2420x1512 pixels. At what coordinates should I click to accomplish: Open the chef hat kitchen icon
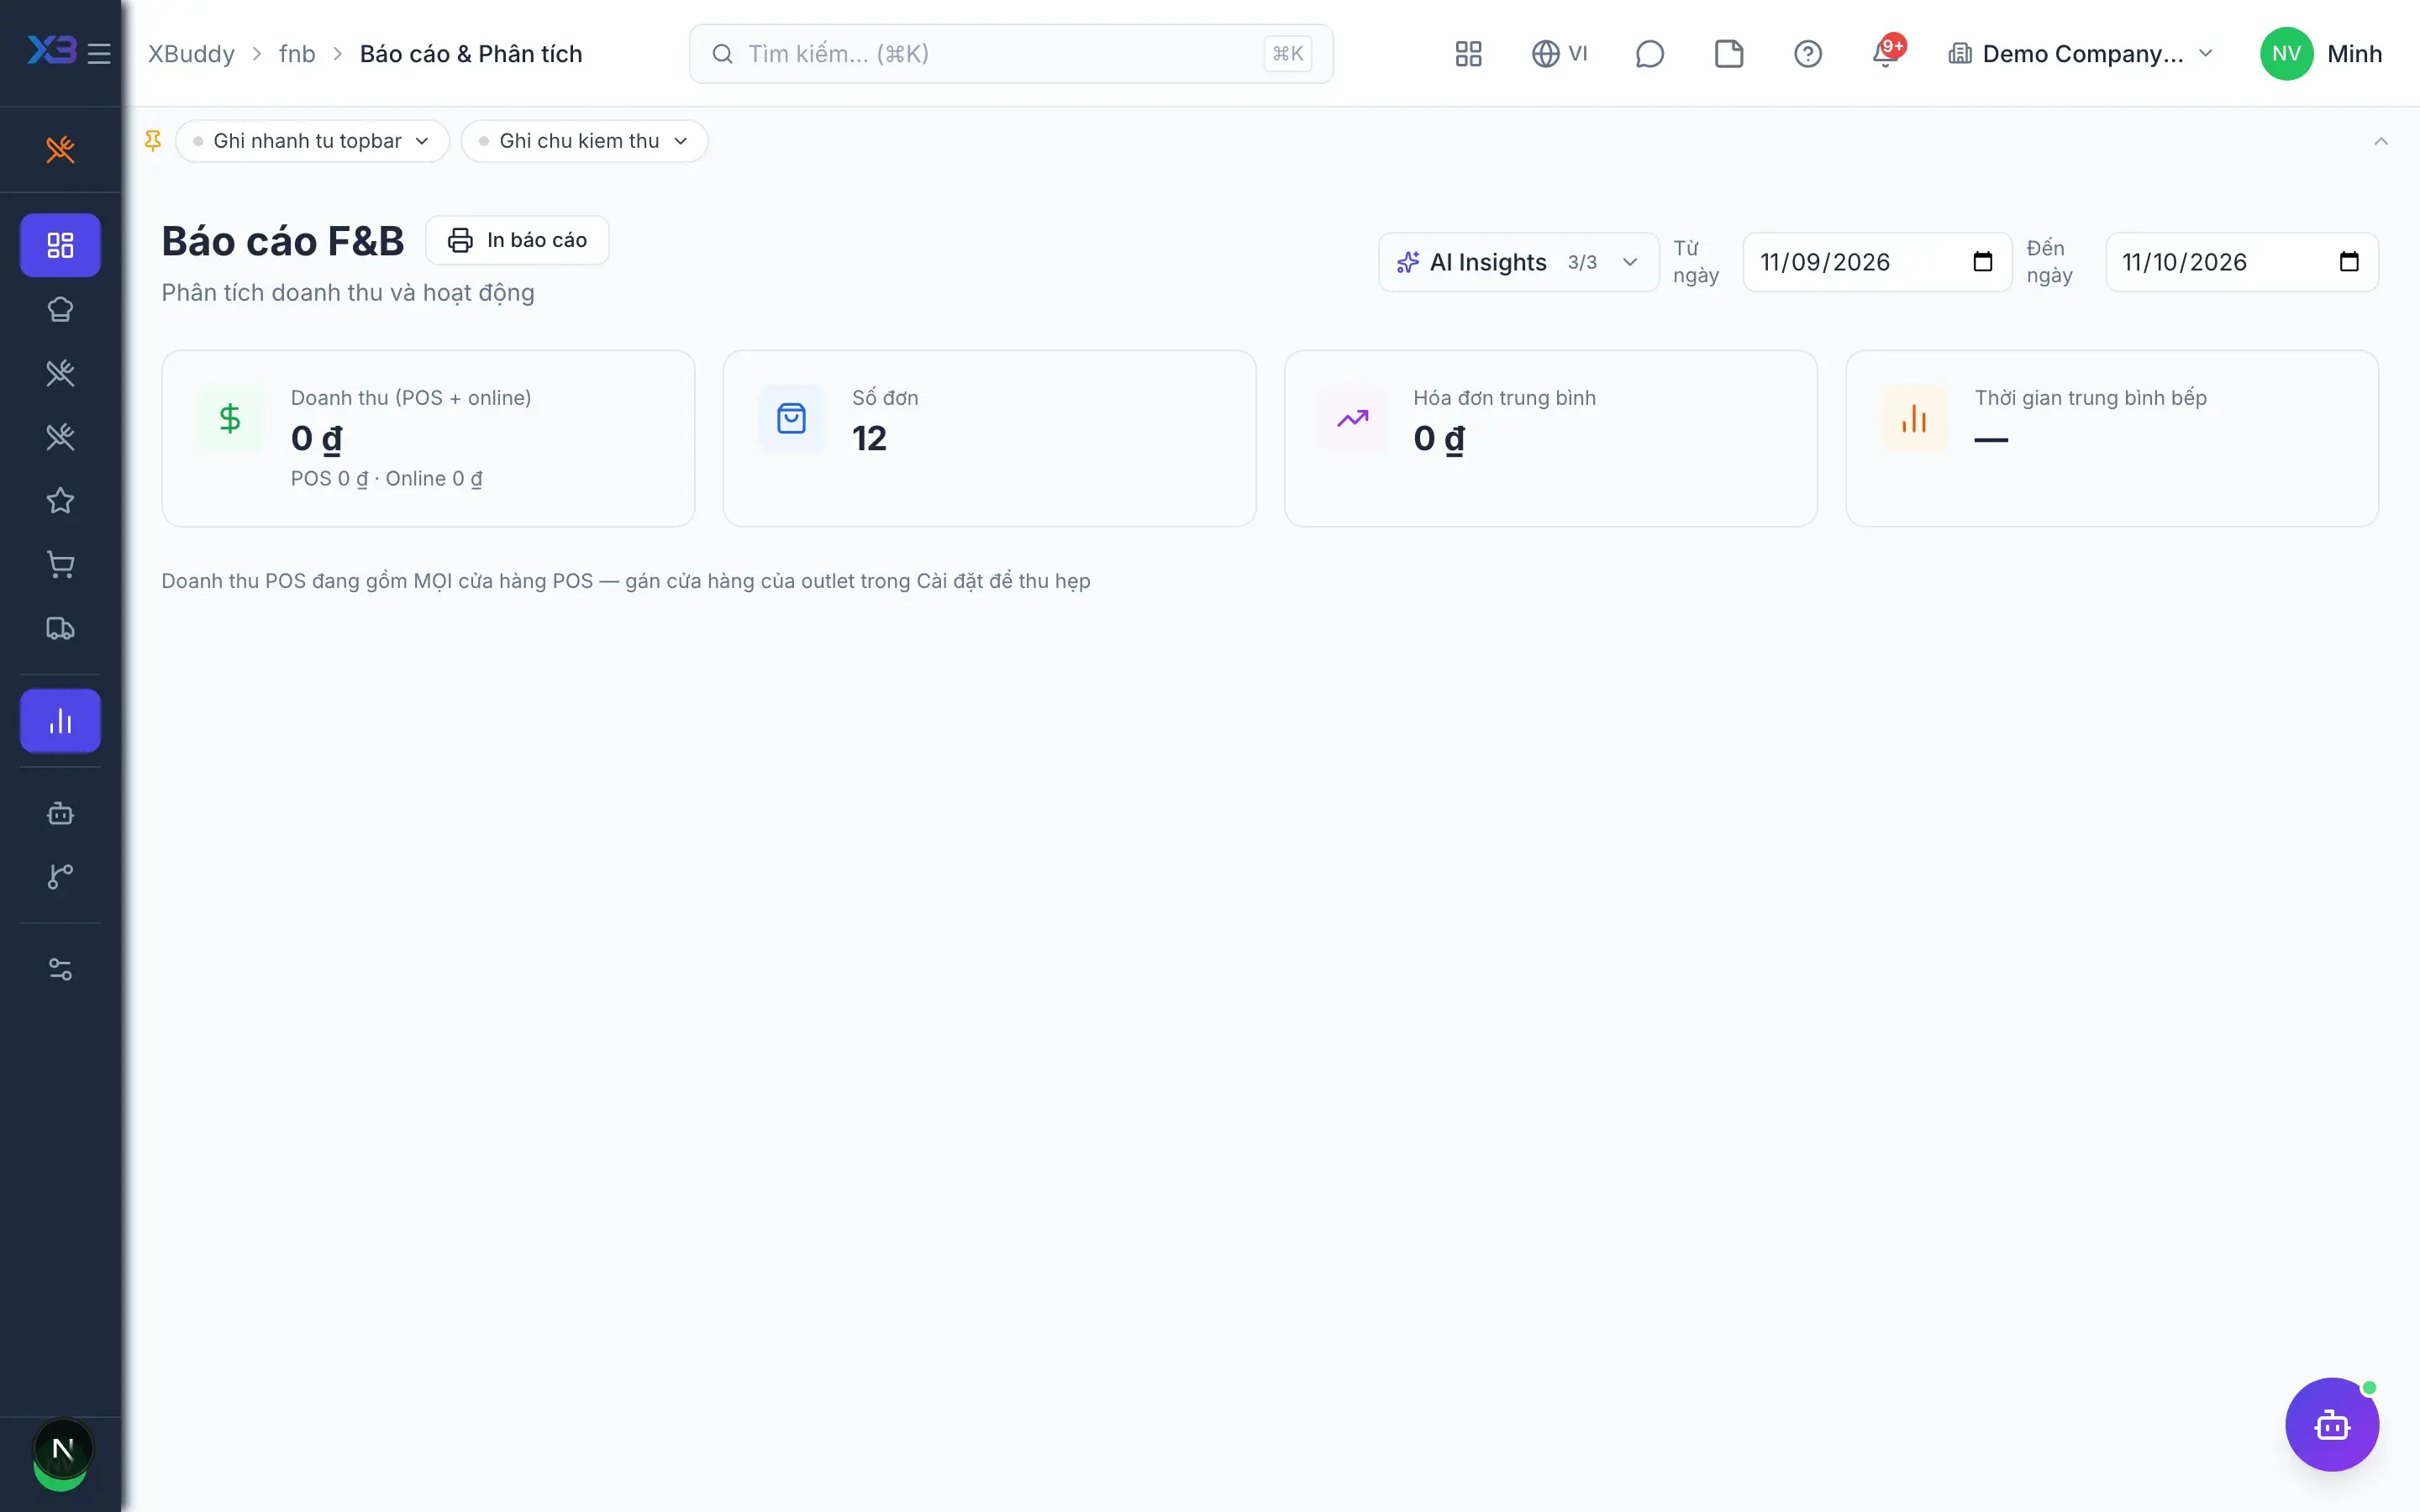tap(60, 309)
